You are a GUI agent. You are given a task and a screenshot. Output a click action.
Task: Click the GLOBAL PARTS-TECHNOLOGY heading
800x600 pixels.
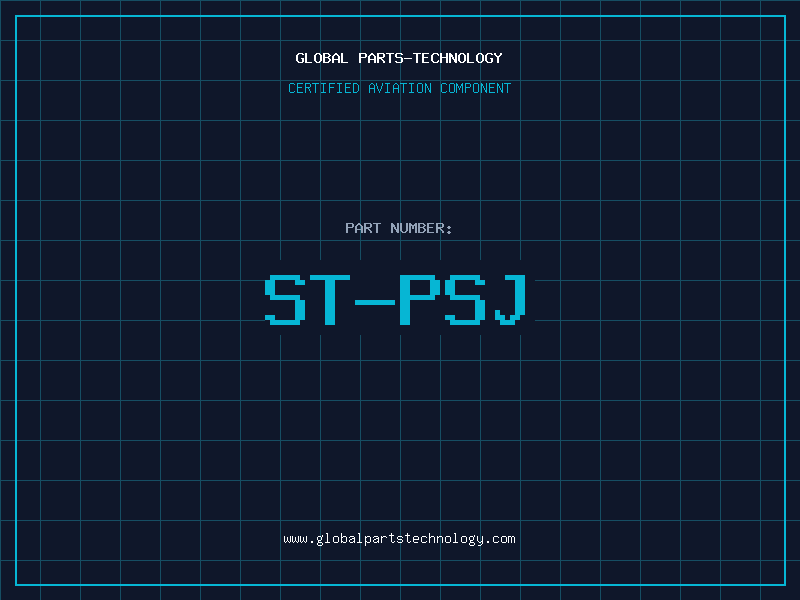(399, 58)
